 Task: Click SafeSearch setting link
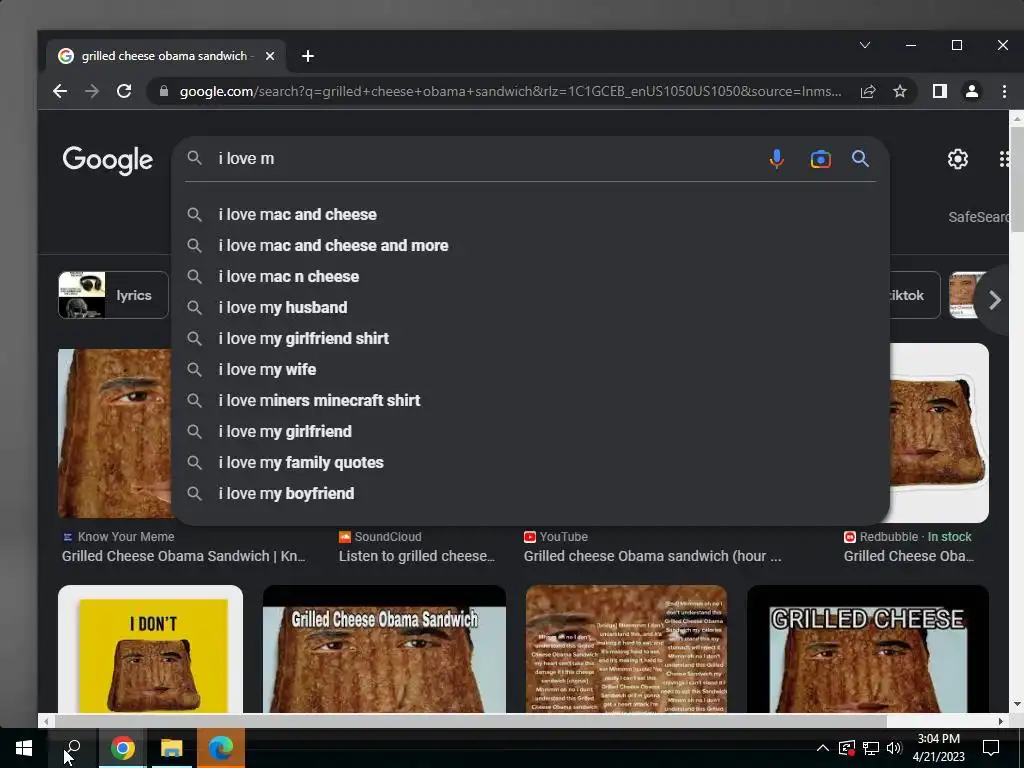[x=978, y=217]
